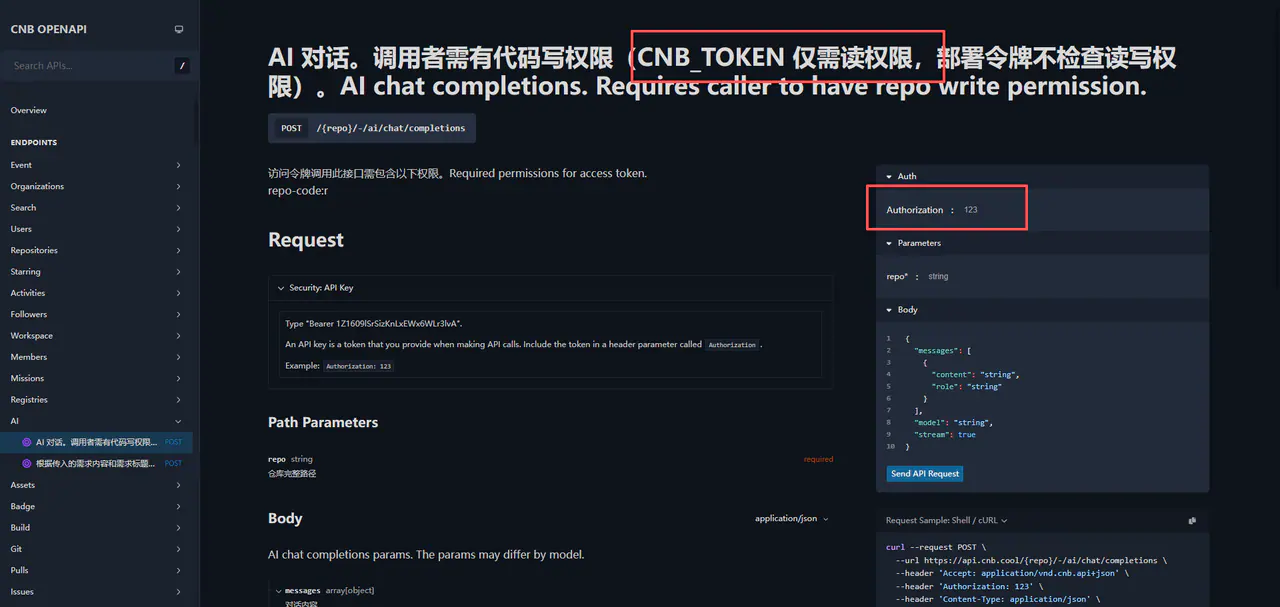1280x607 pixels.
Task: Expand the Assets endpoints group
Action: click(96, 485)
